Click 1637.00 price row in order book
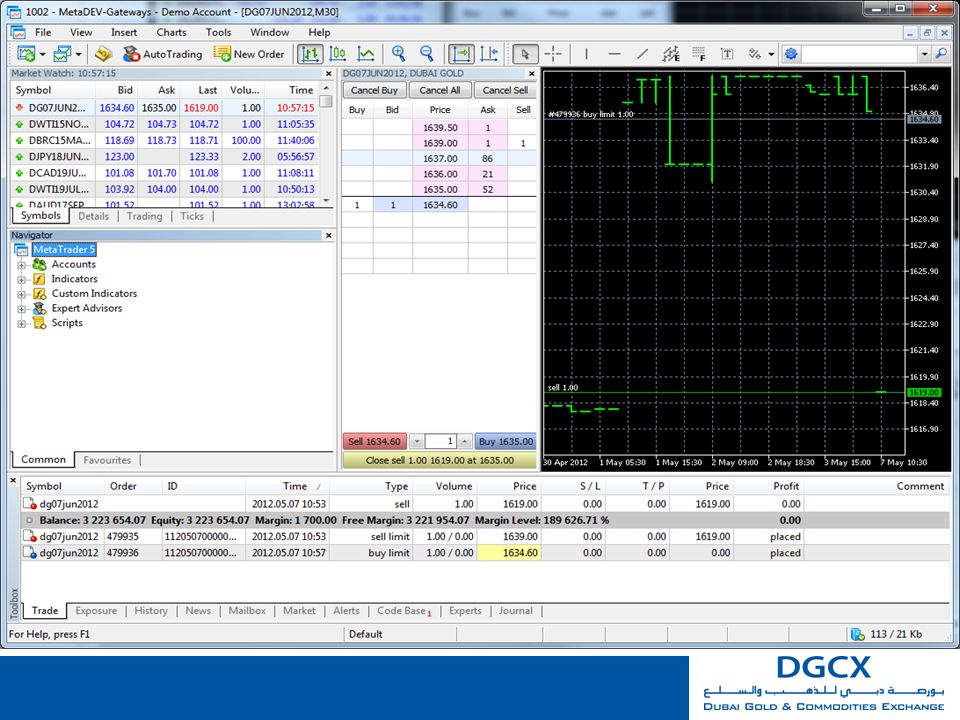 pyautogui.click(x=439, y=159)
